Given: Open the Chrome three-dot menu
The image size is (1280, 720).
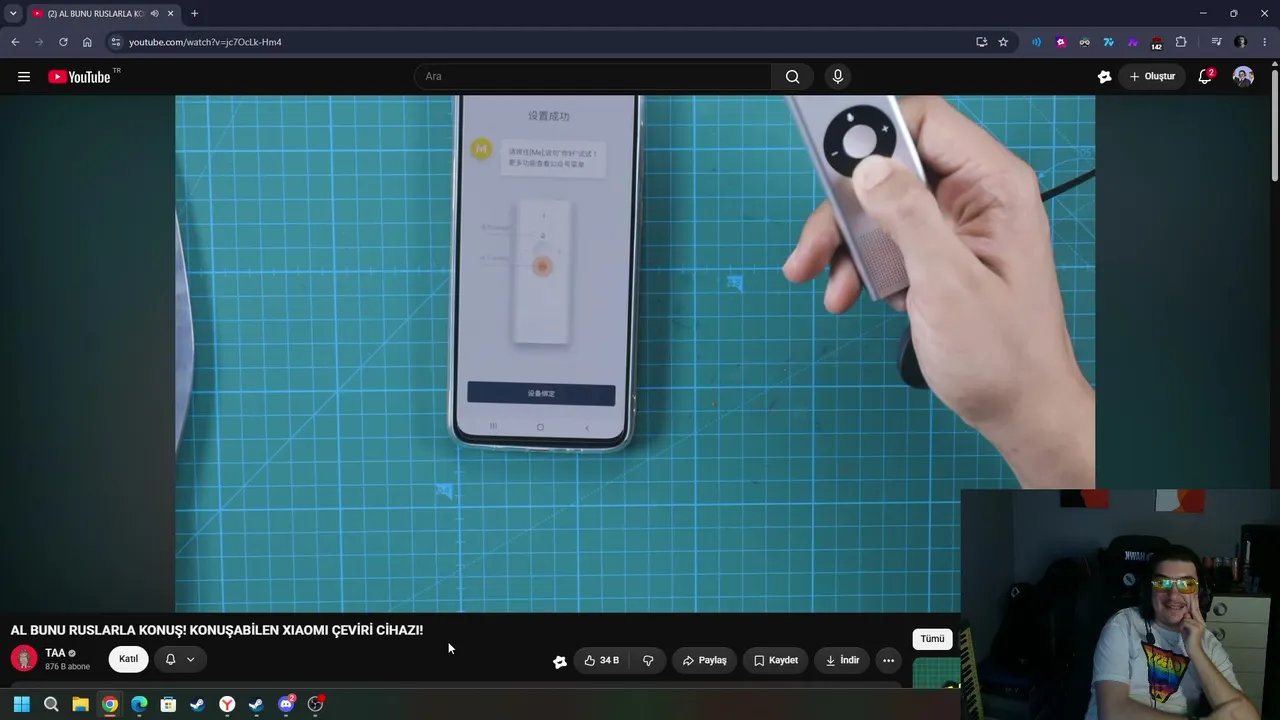Looking at the screenshot, I should (1264, 42).
